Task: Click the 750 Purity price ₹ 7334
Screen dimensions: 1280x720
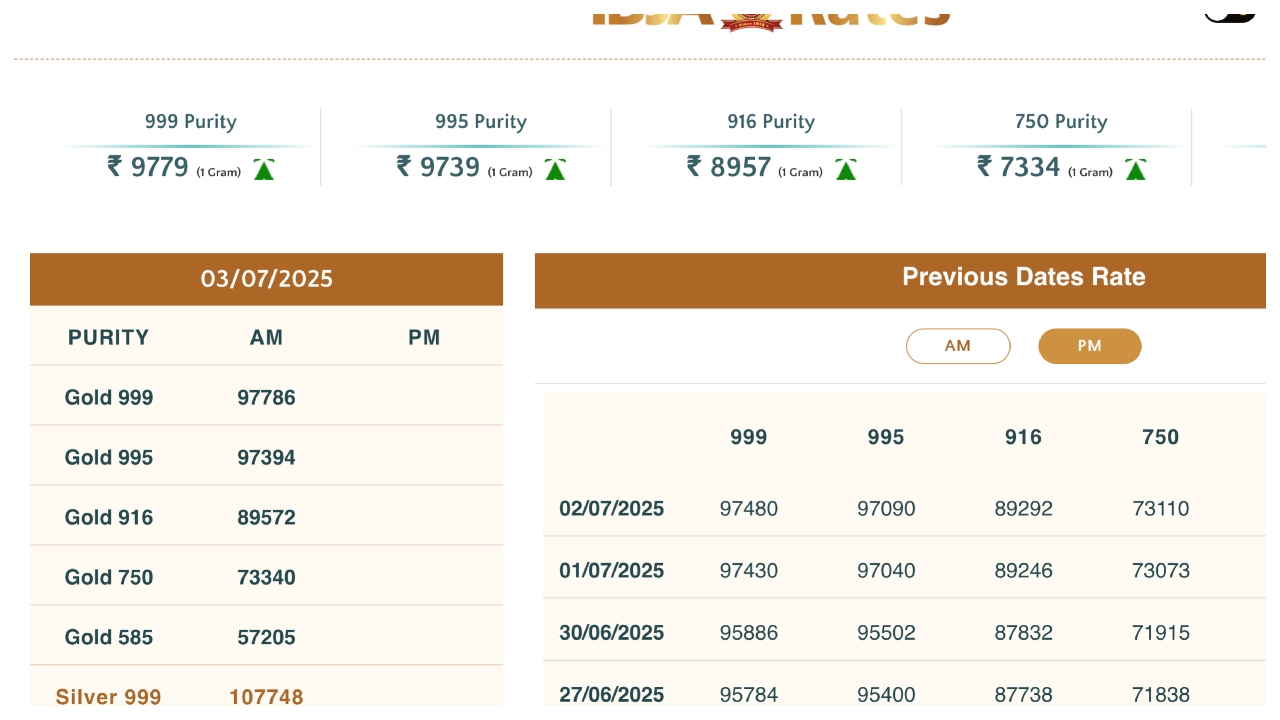Action: pos(1018,167)
